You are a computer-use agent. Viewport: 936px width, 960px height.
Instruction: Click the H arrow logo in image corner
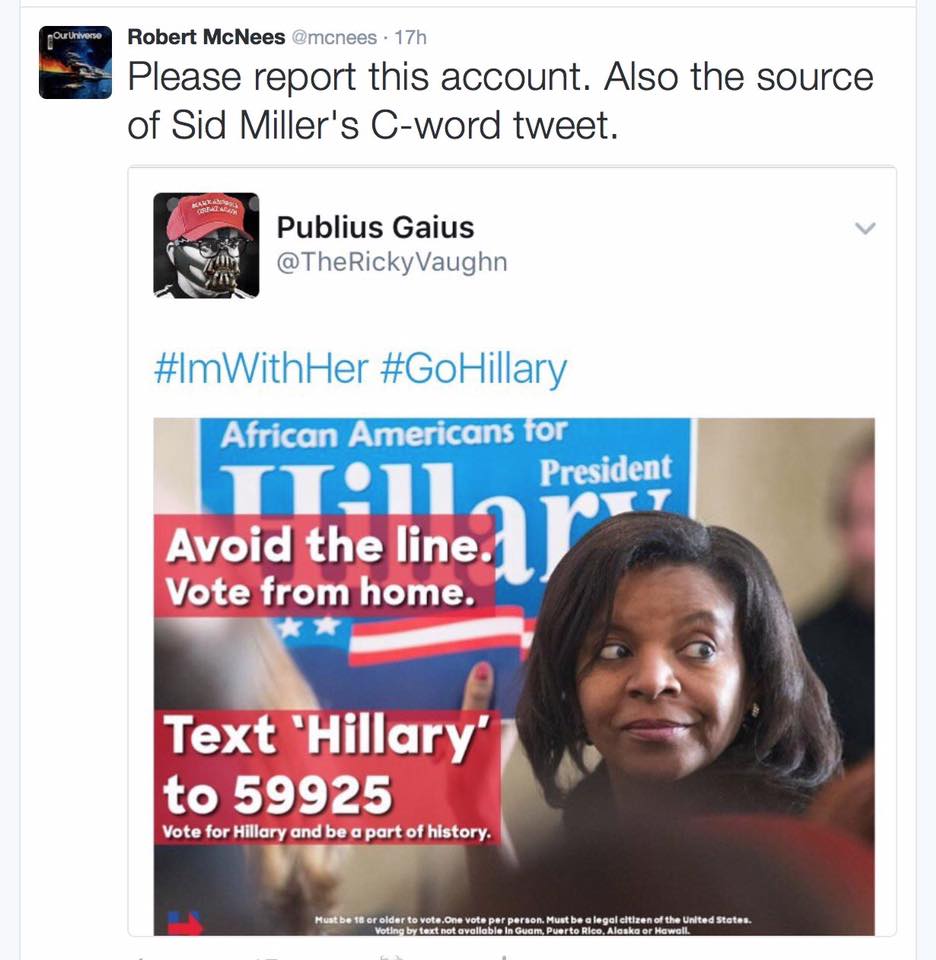tap(185, 923)
